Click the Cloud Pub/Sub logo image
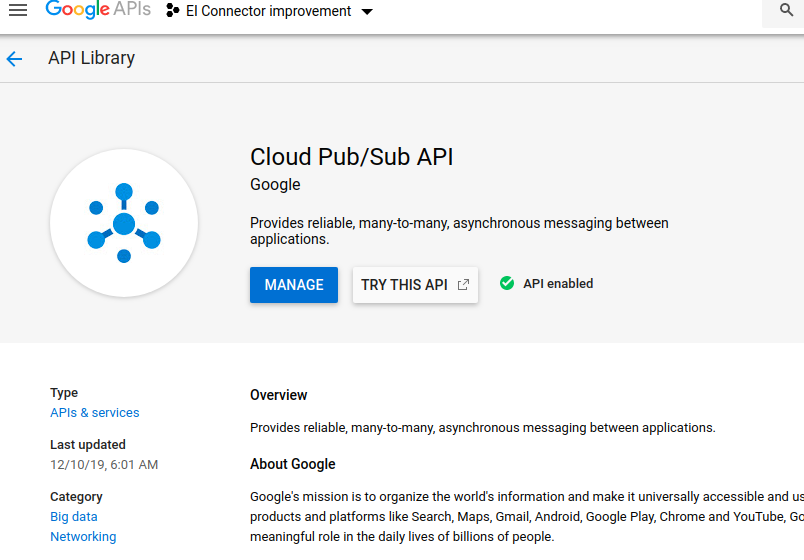Screen dimensions: 804x560 pos(124,223)
